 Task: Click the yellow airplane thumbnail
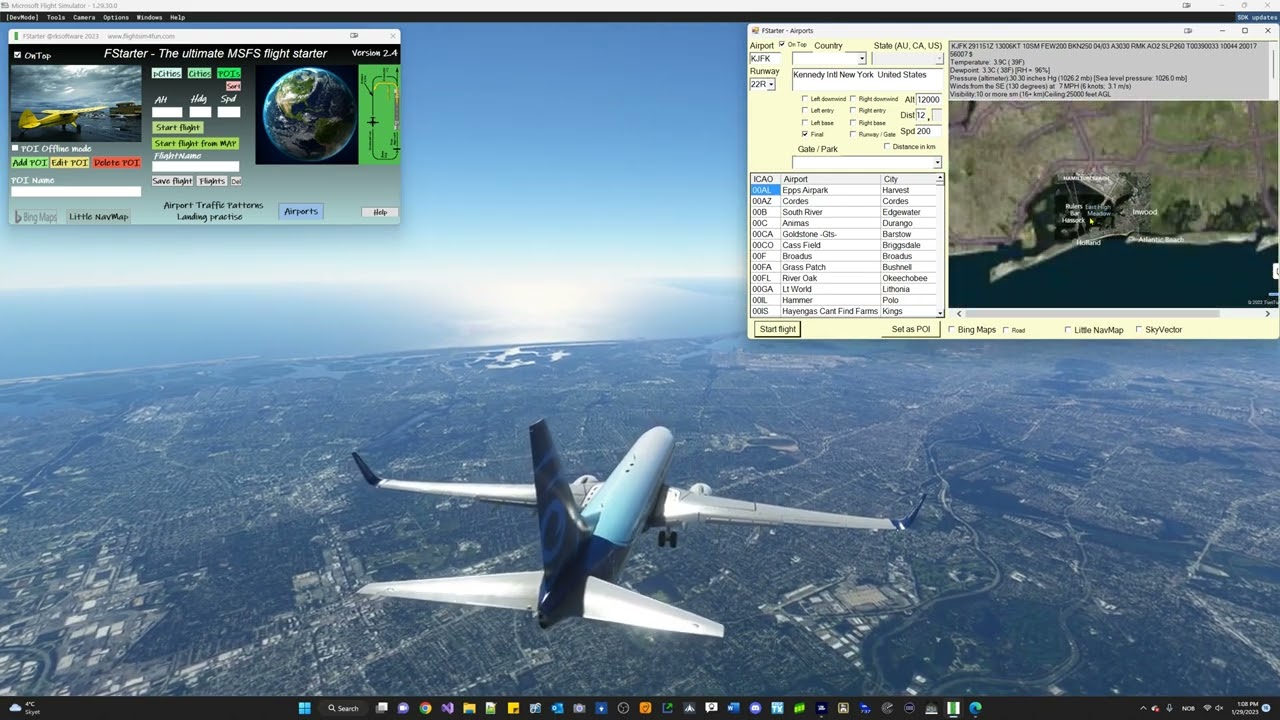point(76,103)
